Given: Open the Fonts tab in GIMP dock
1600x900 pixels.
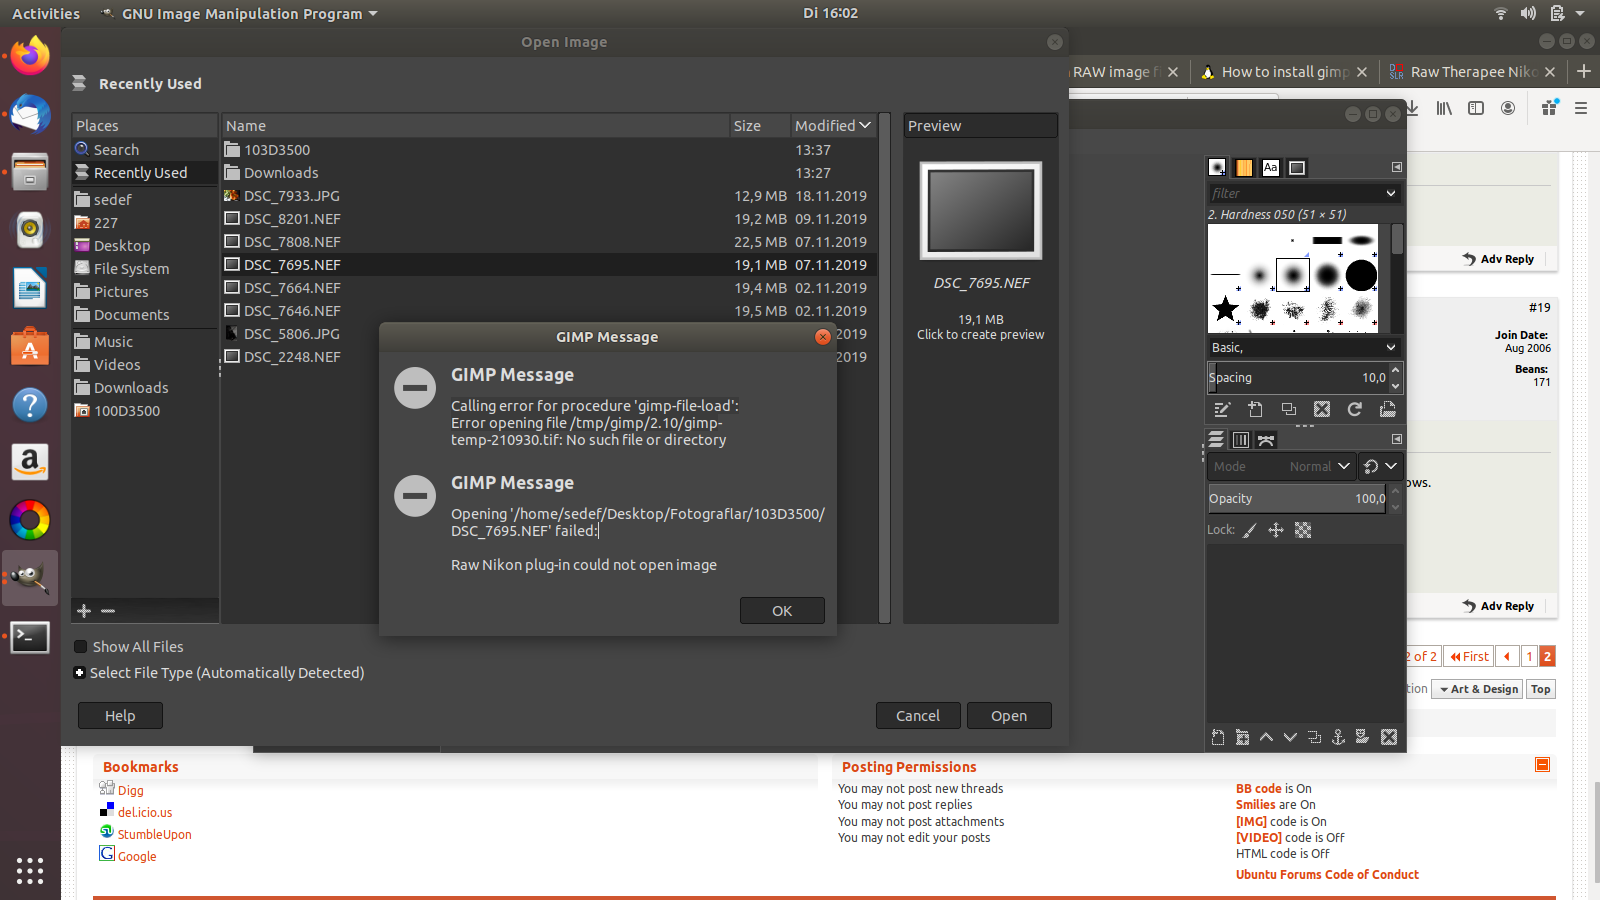Looking at the screenshot, I should [1270, 168].
